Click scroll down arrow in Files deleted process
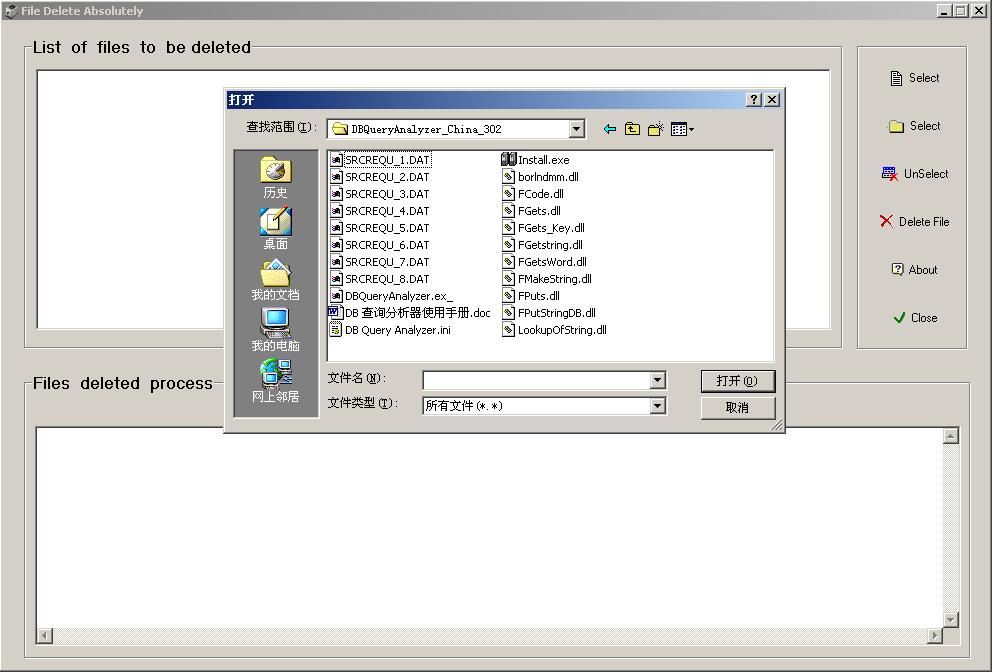Image resolution: width=992 pixels, height=672 pixels. pos(950,619)
